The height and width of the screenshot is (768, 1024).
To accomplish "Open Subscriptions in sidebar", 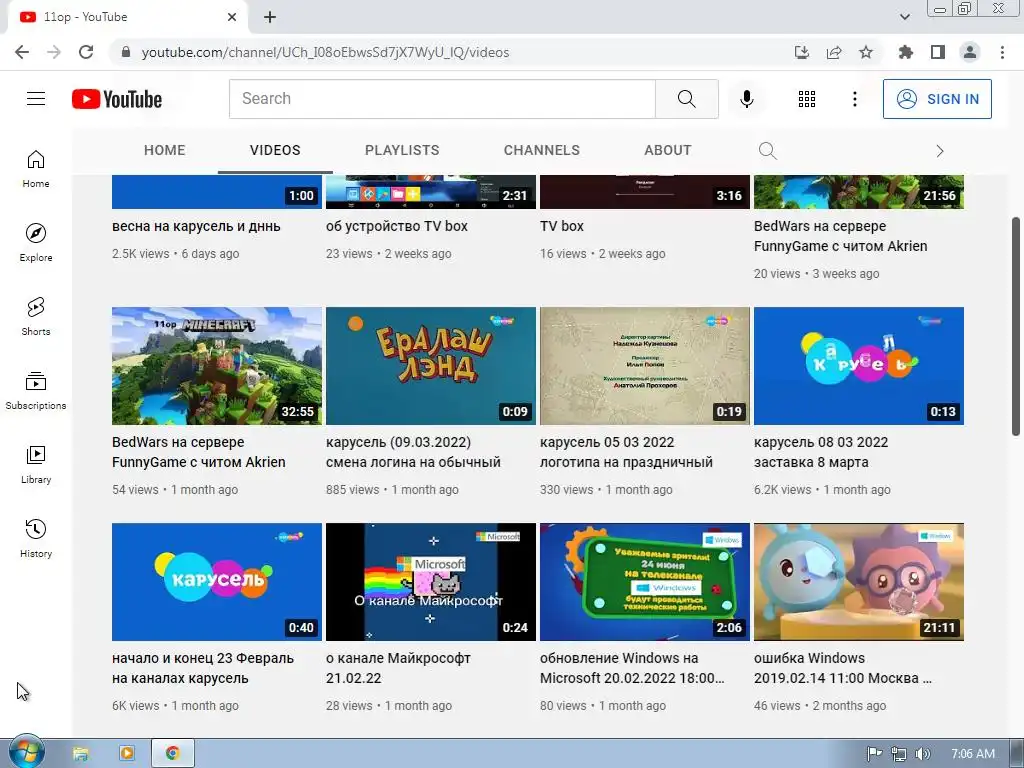I will [x=36, y=390].
